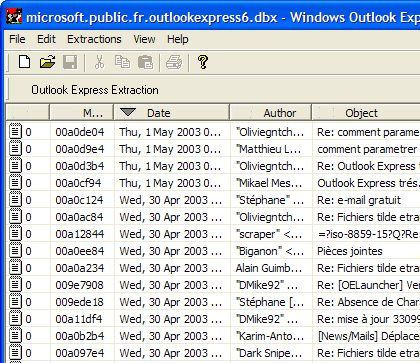
Task: Click the message icon for row 00a0ac84
Action: 15,217
